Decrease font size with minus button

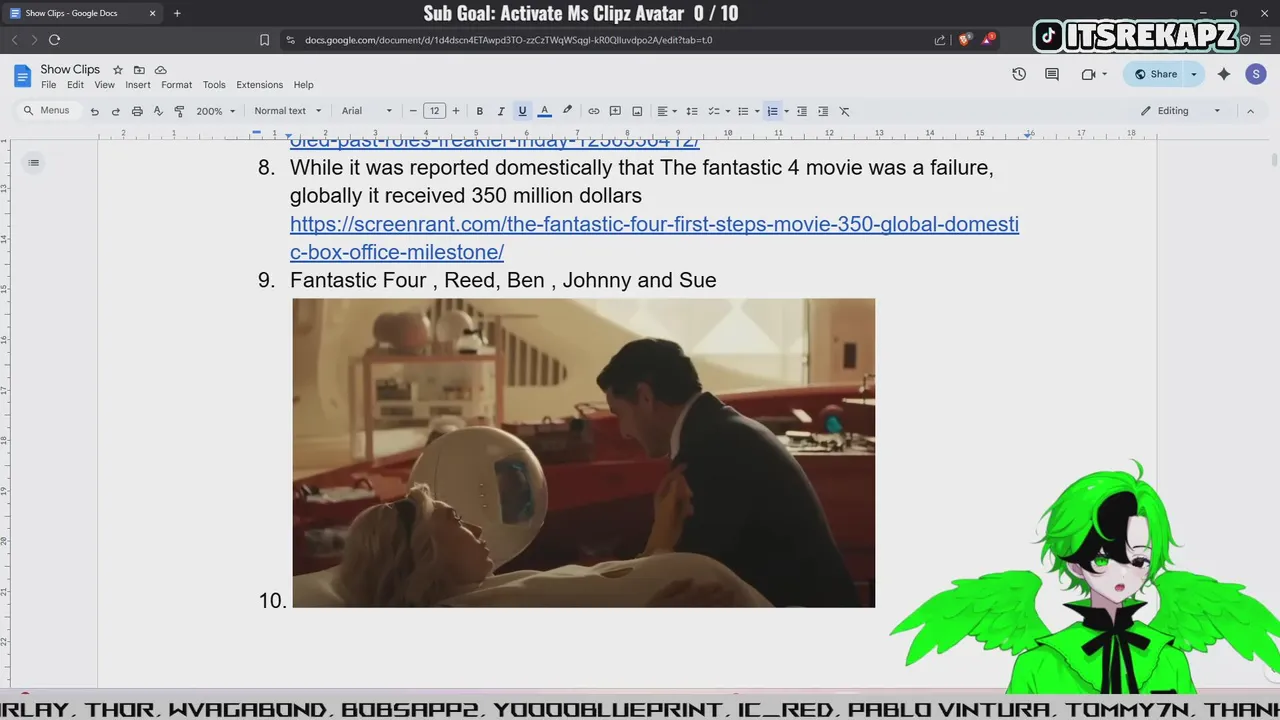(413, 111)
